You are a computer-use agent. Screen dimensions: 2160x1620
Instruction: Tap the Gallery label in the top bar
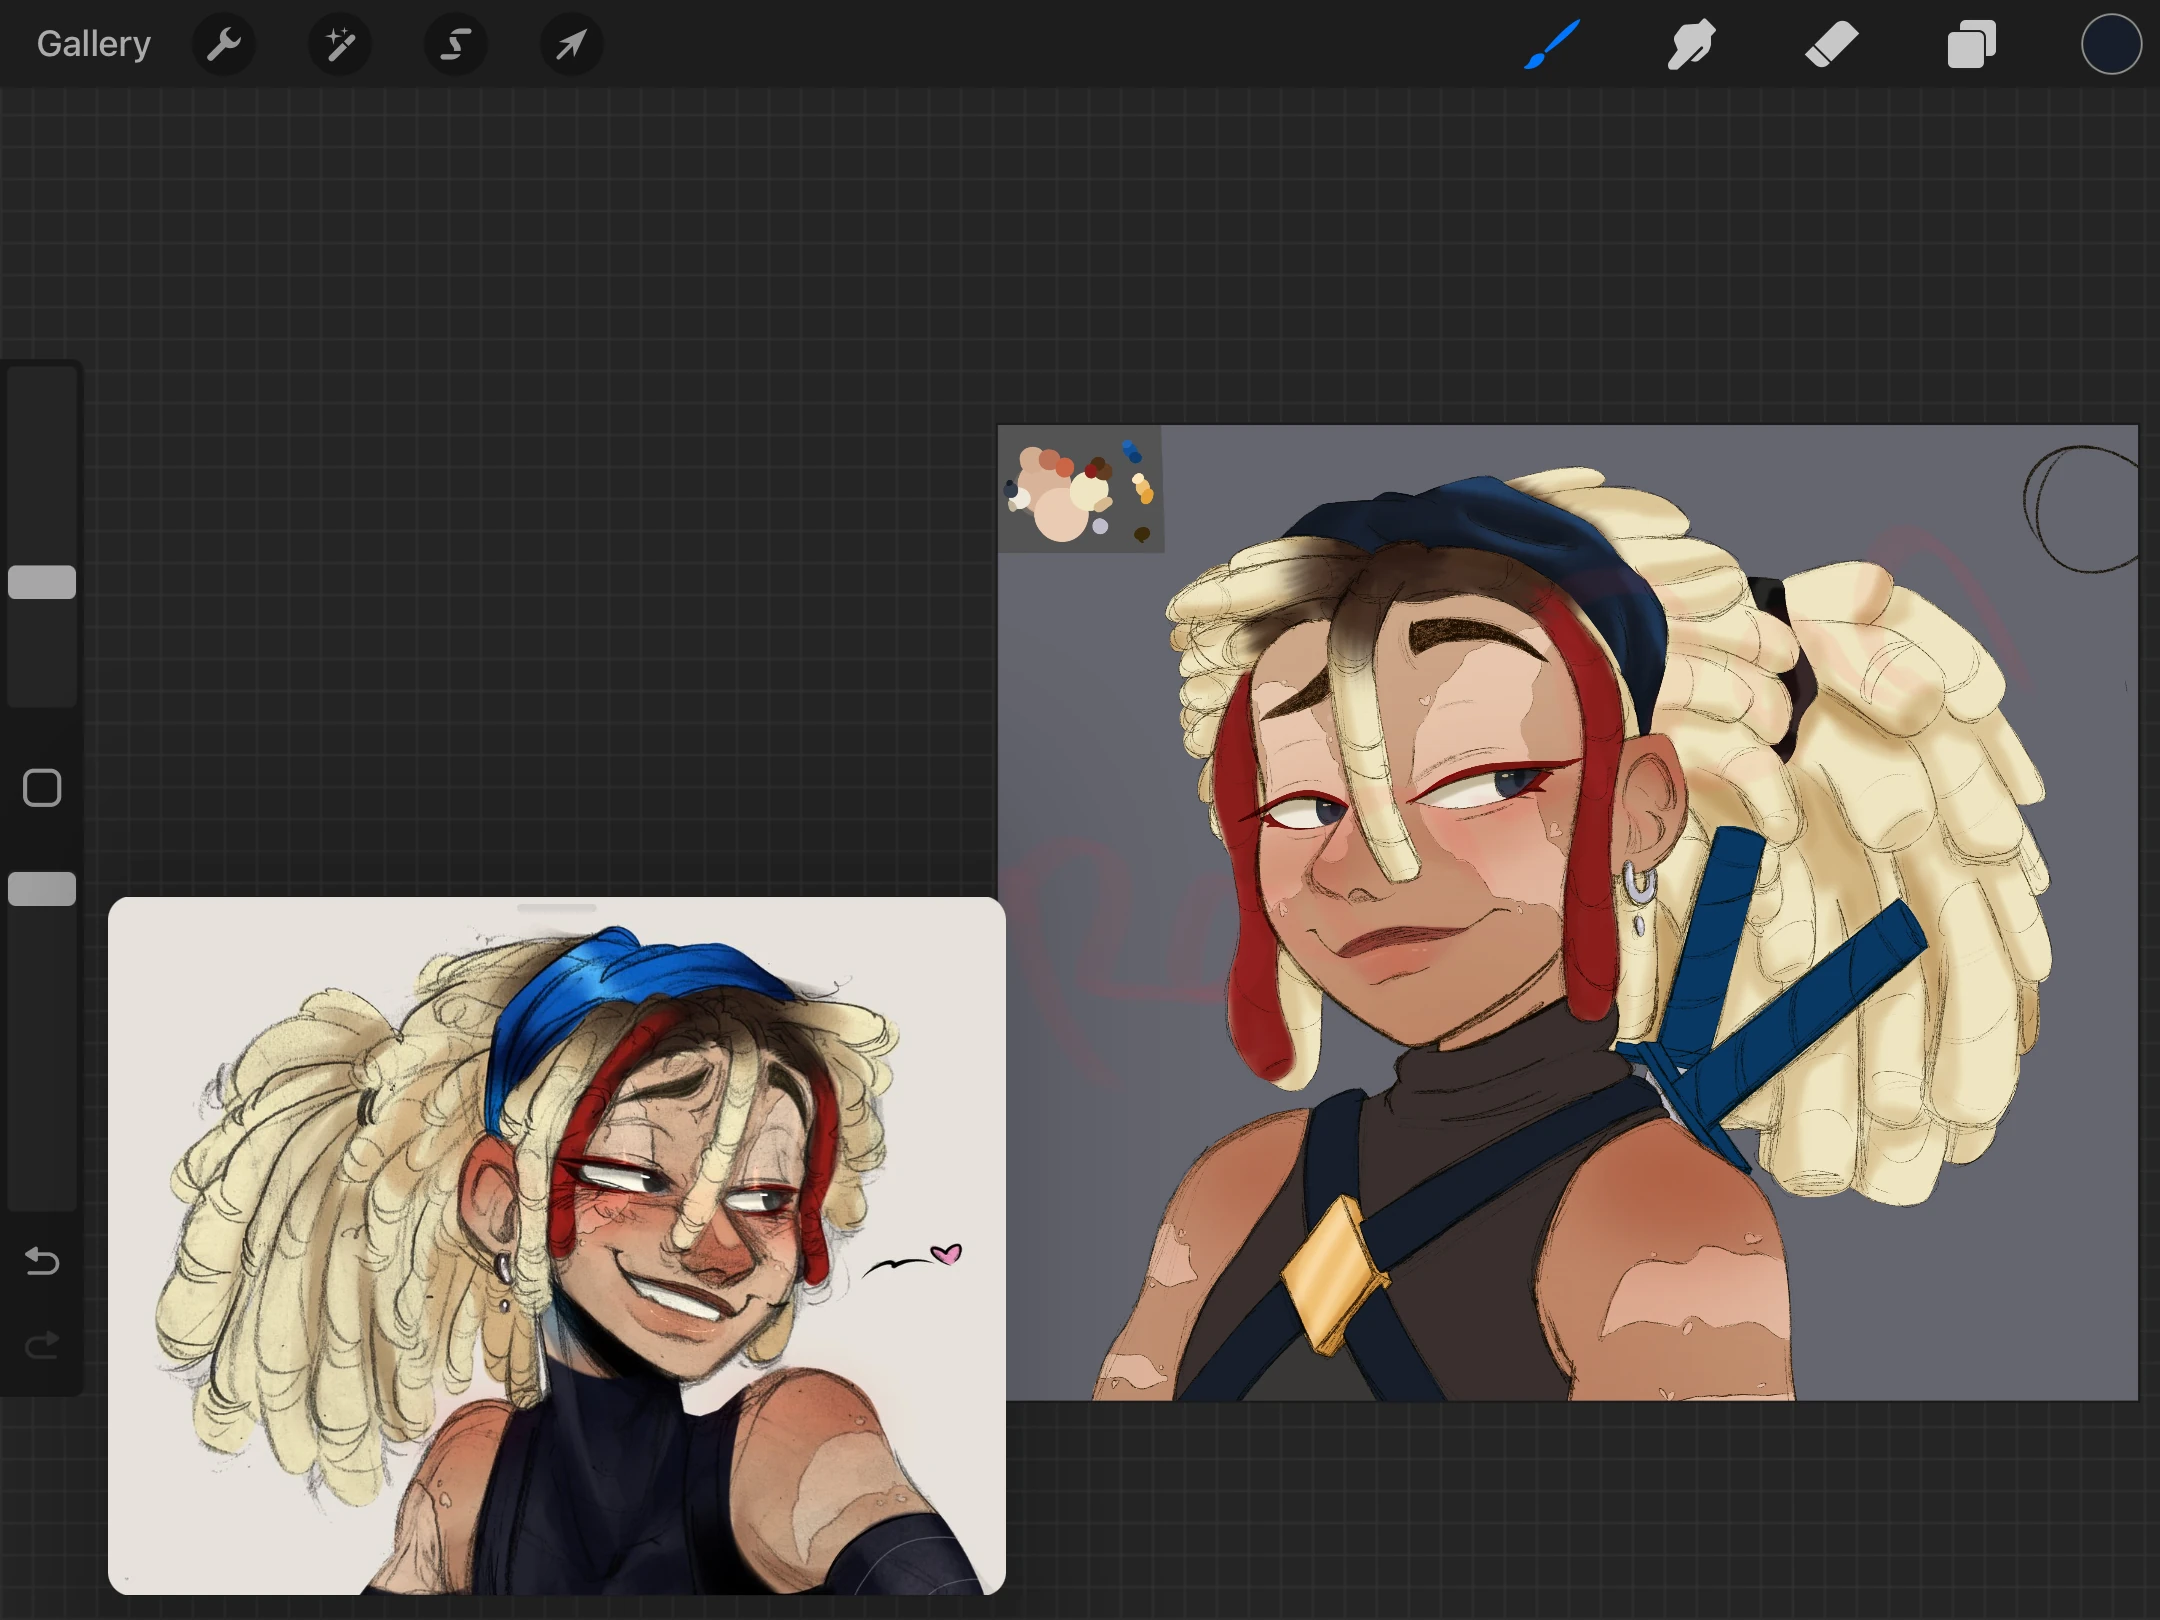[x=92, y=43]
